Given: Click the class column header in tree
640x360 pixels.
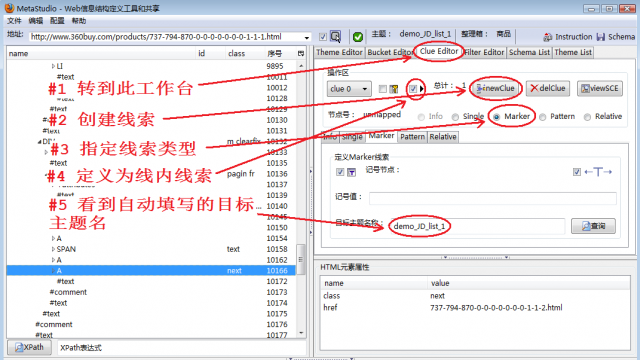Looking at the screenshot, I should 244,53.
